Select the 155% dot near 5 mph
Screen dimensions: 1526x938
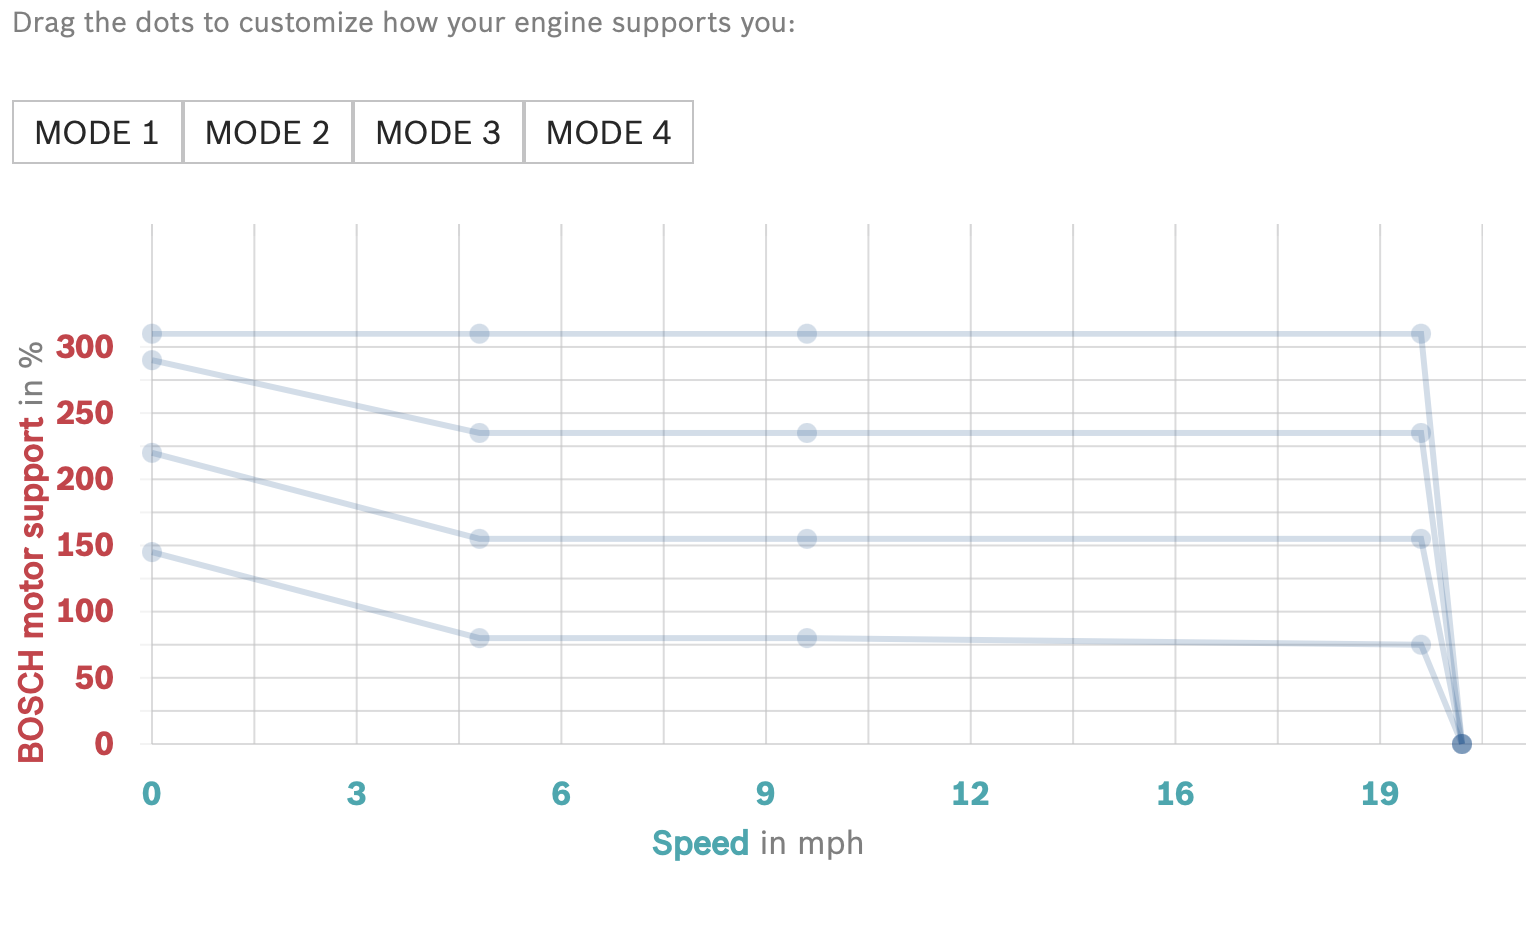[x=479, y=539]
